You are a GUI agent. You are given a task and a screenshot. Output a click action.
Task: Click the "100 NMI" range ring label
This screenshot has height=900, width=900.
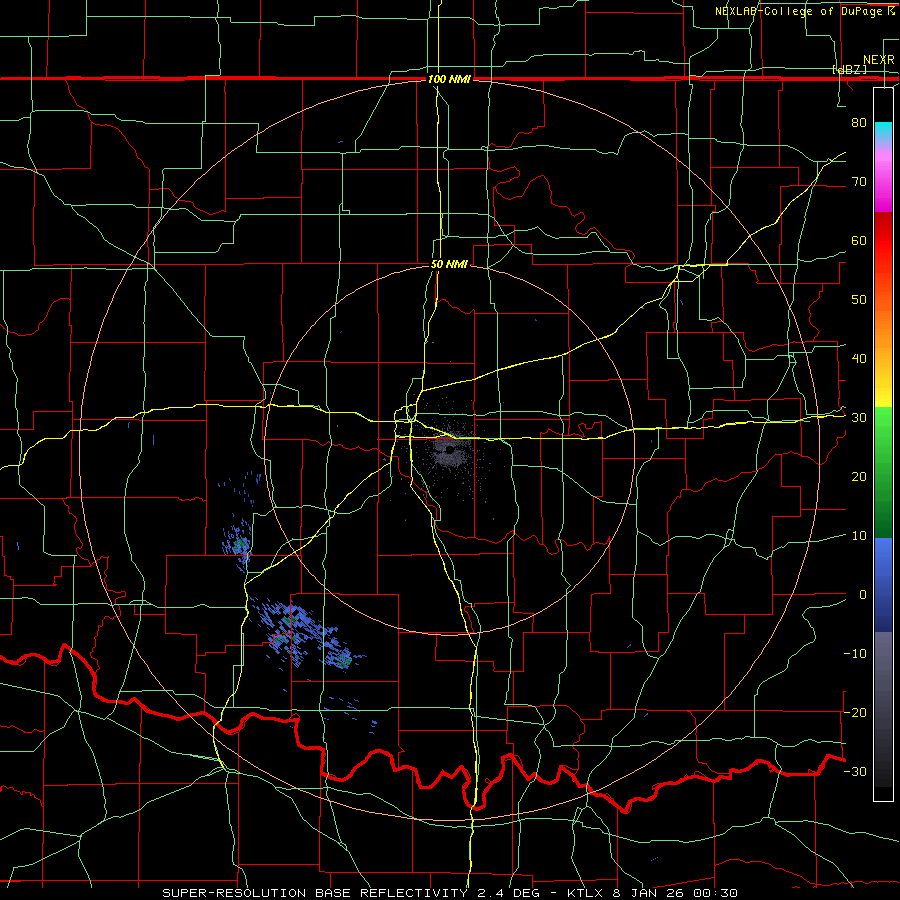pos(449,79)
